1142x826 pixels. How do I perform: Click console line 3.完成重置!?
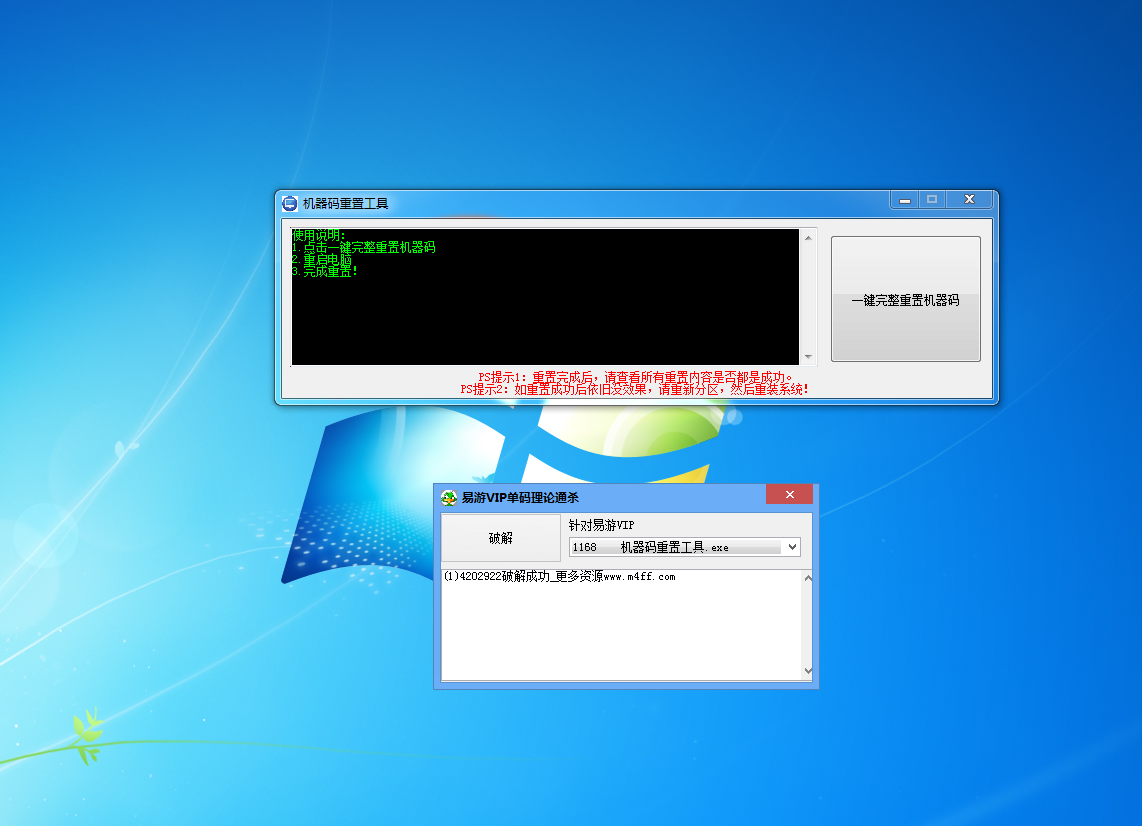click(x=325, y=271)
